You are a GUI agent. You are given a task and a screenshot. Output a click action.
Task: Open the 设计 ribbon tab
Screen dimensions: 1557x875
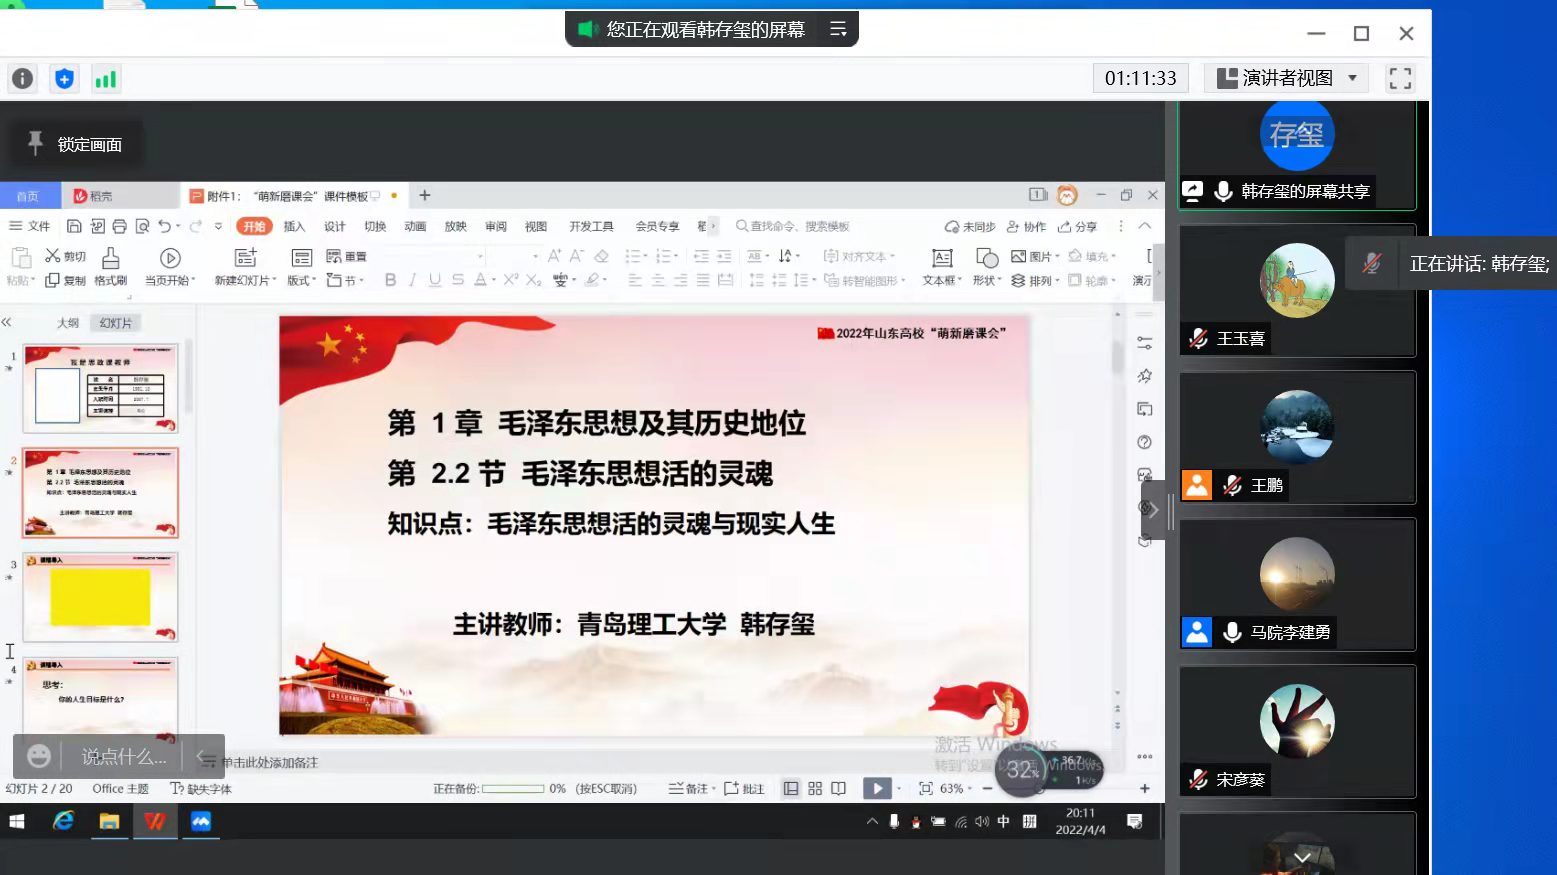[x=334, y=226]
